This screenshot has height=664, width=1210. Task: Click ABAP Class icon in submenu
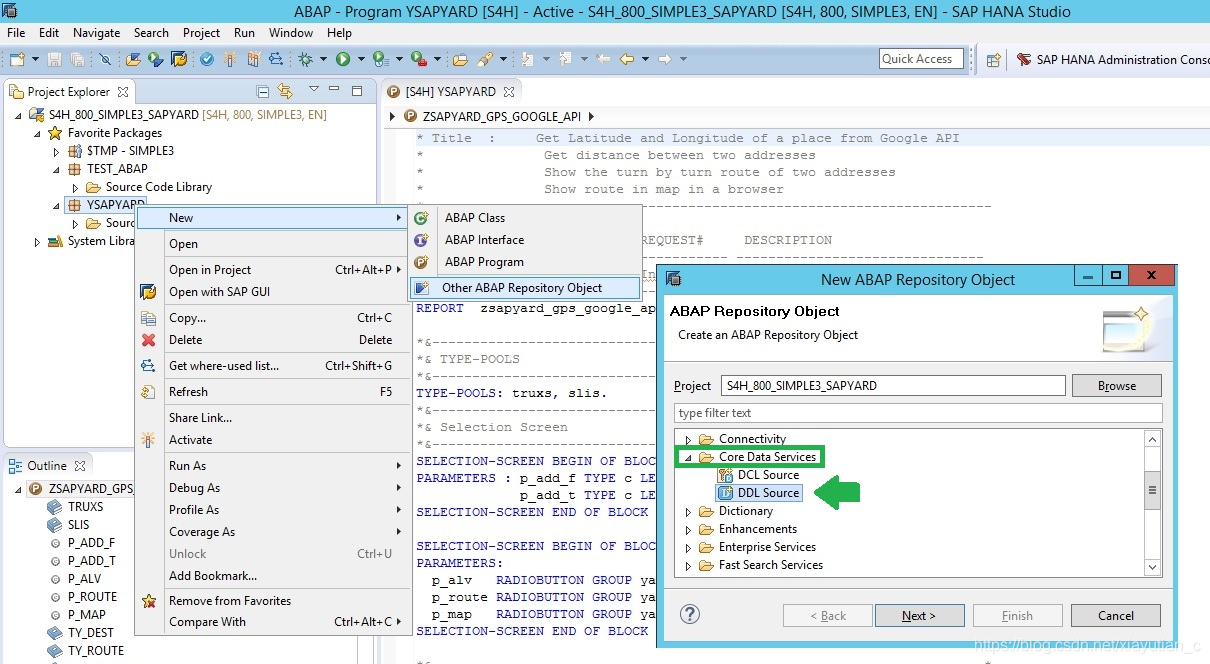click(422, 217)
